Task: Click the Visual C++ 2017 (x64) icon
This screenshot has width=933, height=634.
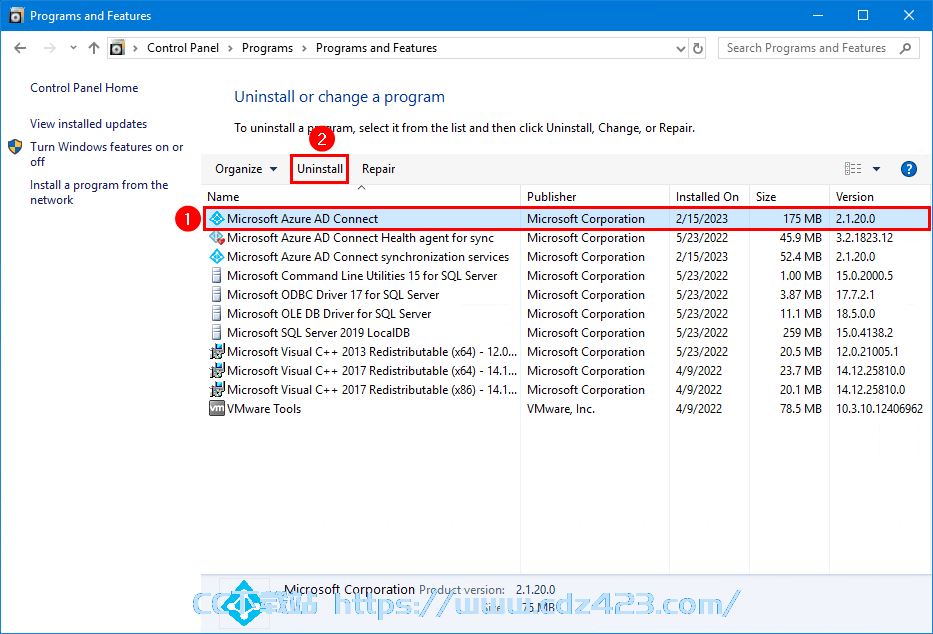Action: tap(217, 371)
